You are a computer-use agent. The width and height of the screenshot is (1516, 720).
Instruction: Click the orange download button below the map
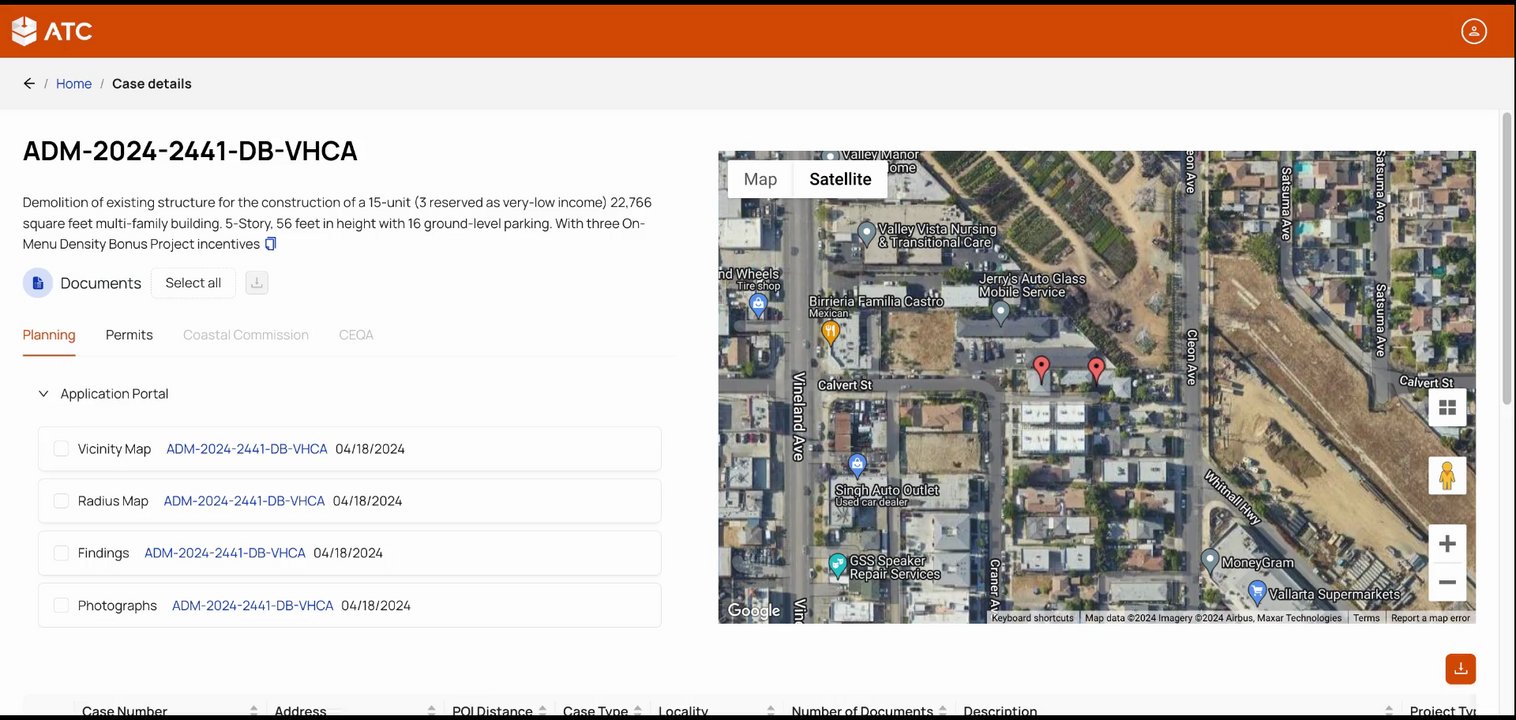[x=1460, y=669]
